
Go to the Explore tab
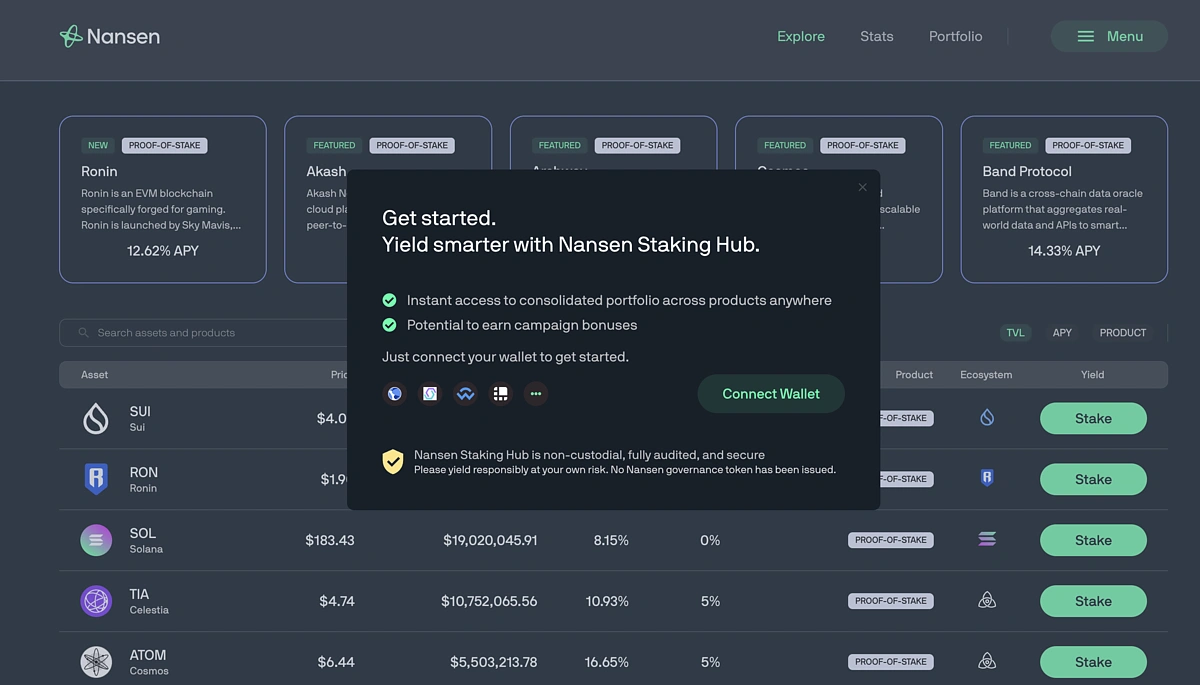pos(801,36)
